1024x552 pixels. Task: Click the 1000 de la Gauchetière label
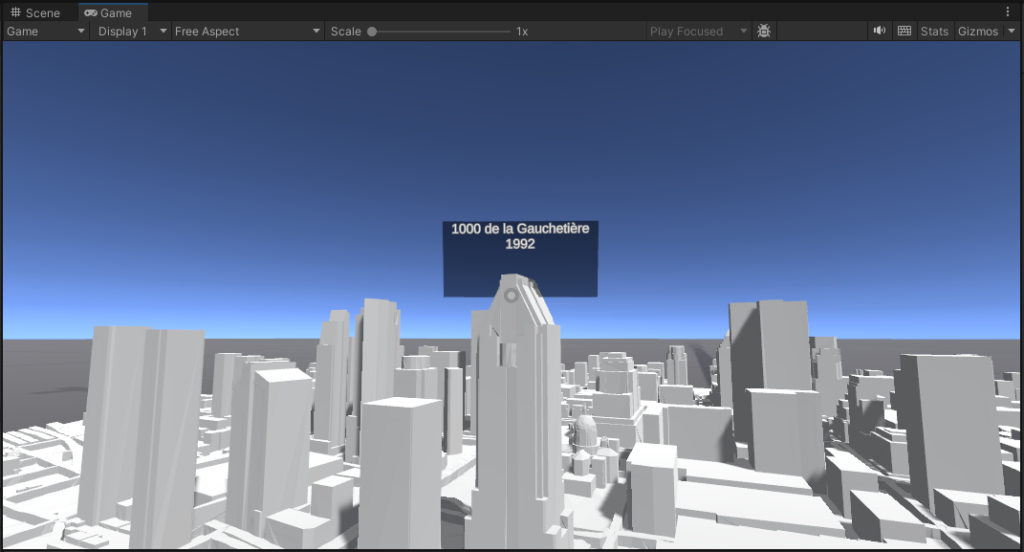520,229
